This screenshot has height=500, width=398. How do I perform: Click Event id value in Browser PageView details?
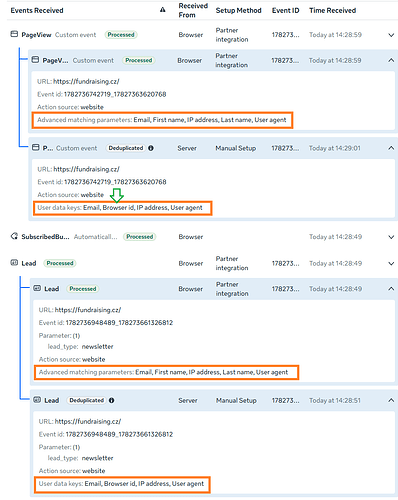coord(115,94)
